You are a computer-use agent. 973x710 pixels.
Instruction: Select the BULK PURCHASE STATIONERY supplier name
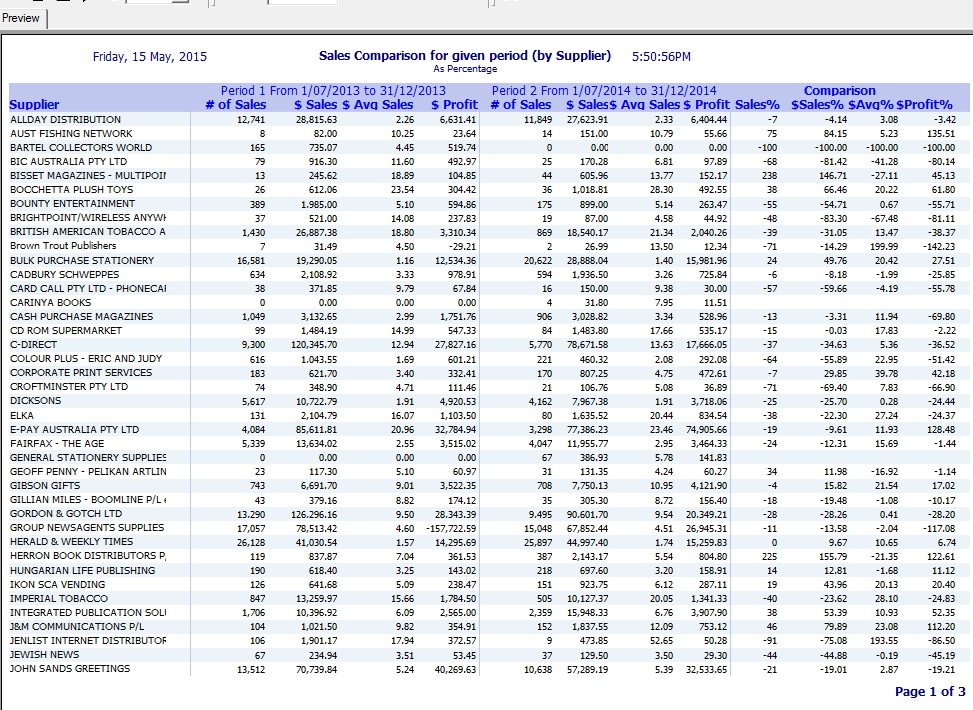[x=82, y=261]
